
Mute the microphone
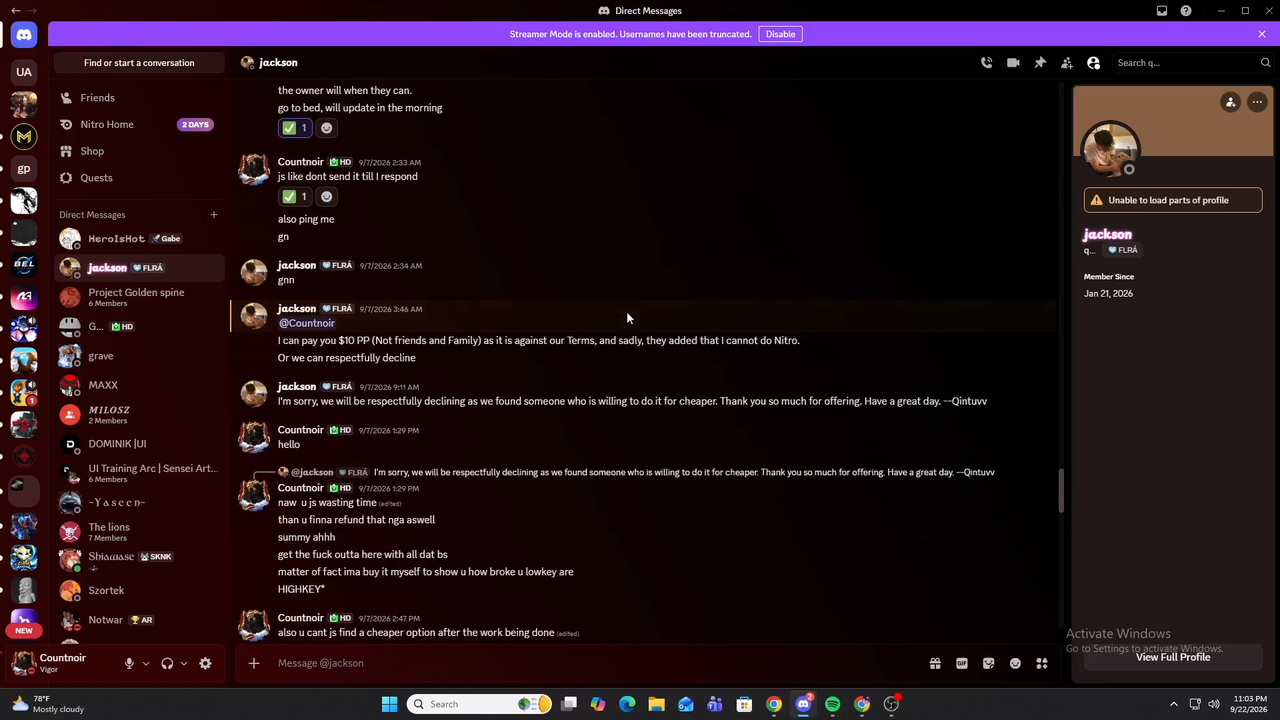coord(129,663)
